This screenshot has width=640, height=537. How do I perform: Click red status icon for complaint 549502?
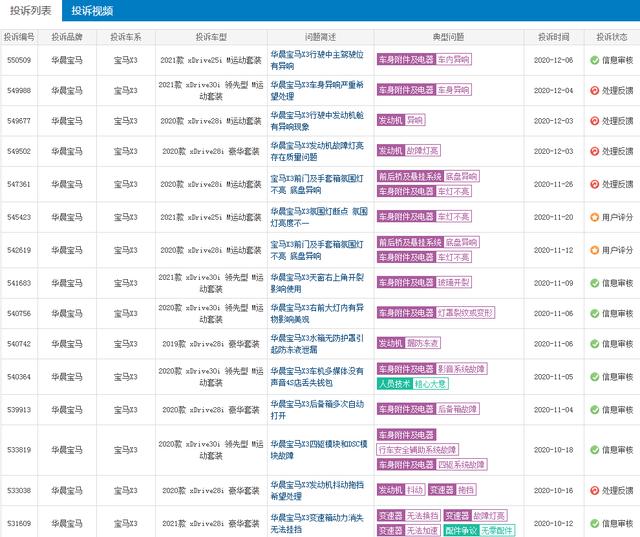click(594, 151)
